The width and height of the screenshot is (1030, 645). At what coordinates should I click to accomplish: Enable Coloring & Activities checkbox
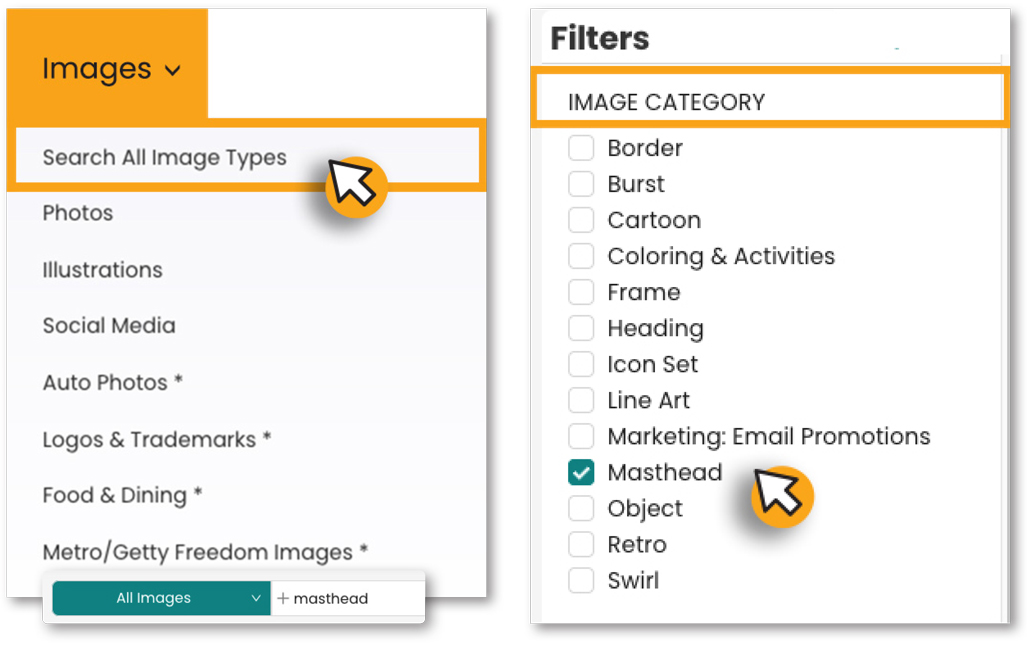pyautogui.click(x=581, y=256)
